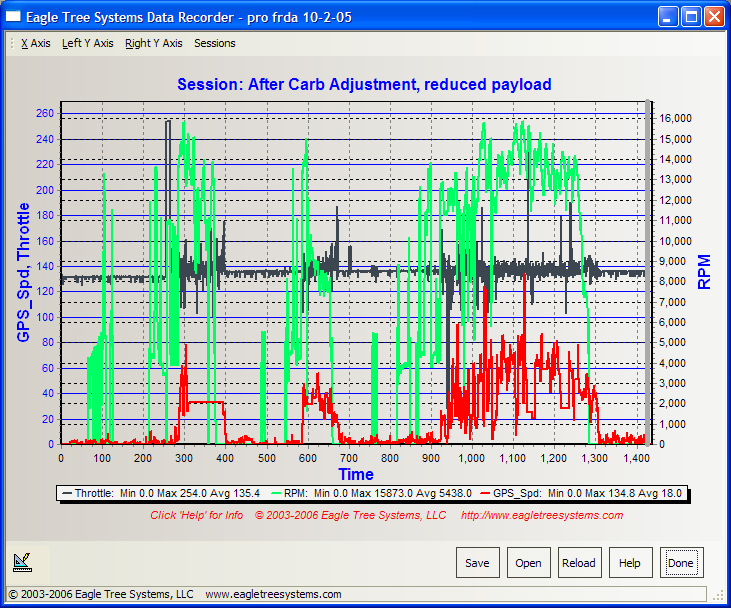The width and height of the screenshot is (731, 608).
Task: Click the Throttle legend entry
Action: 161,493
